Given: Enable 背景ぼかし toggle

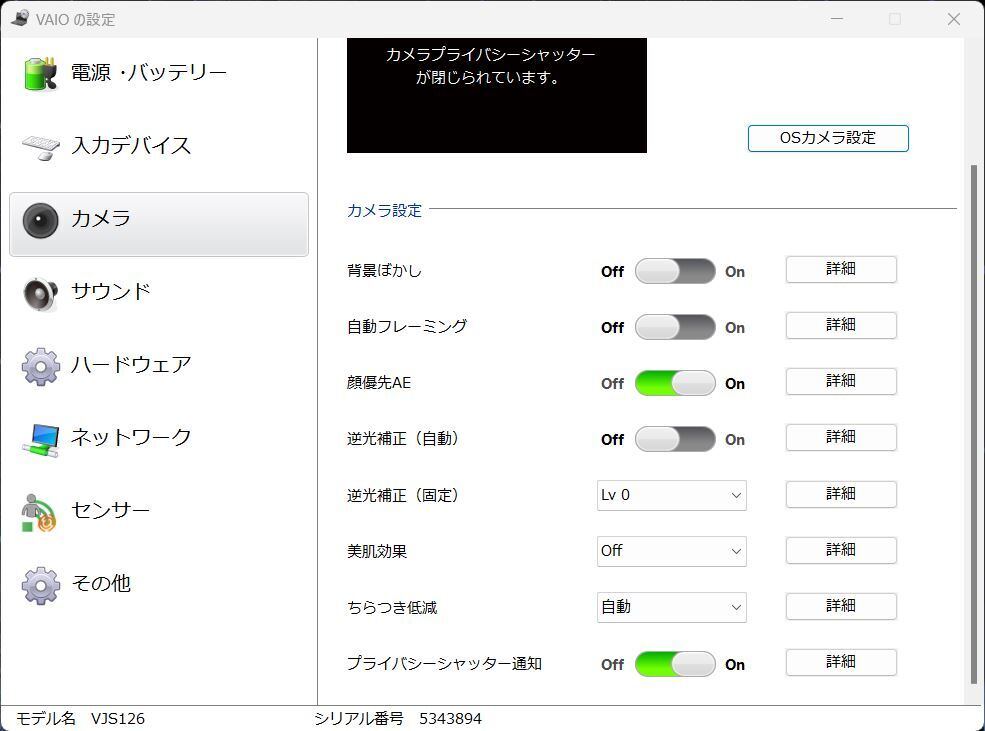Looking at the screenshot, I should [675, 271].
